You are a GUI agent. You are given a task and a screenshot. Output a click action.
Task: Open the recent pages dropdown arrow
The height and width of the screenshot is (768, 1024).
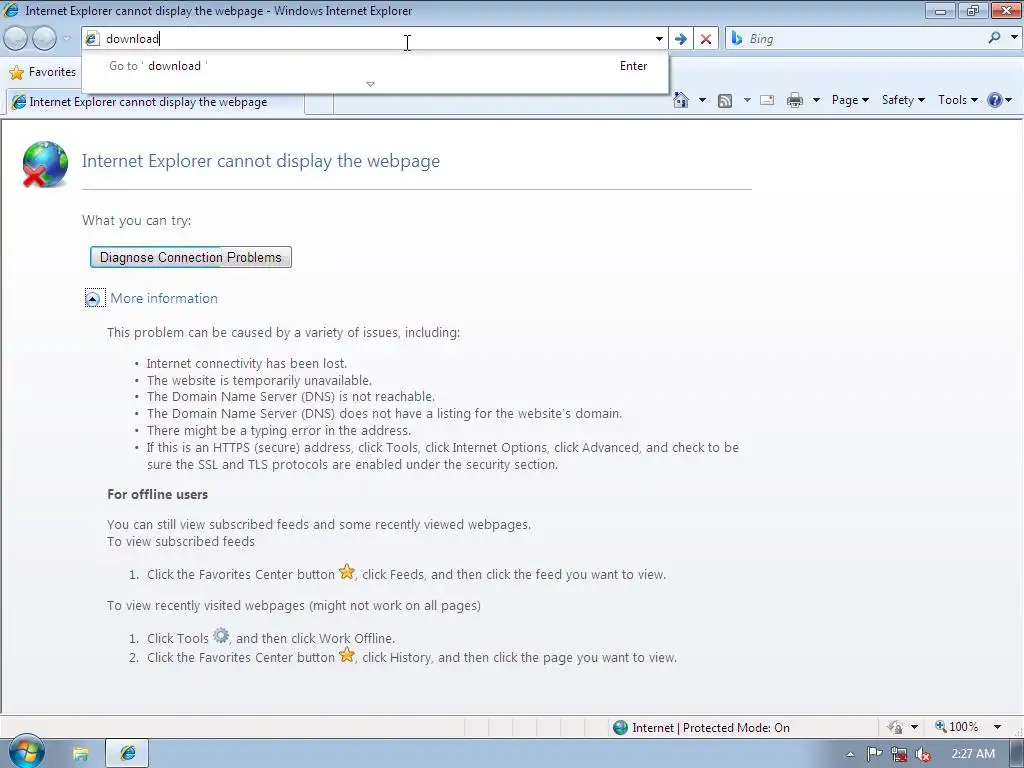(x=66, y=39)
